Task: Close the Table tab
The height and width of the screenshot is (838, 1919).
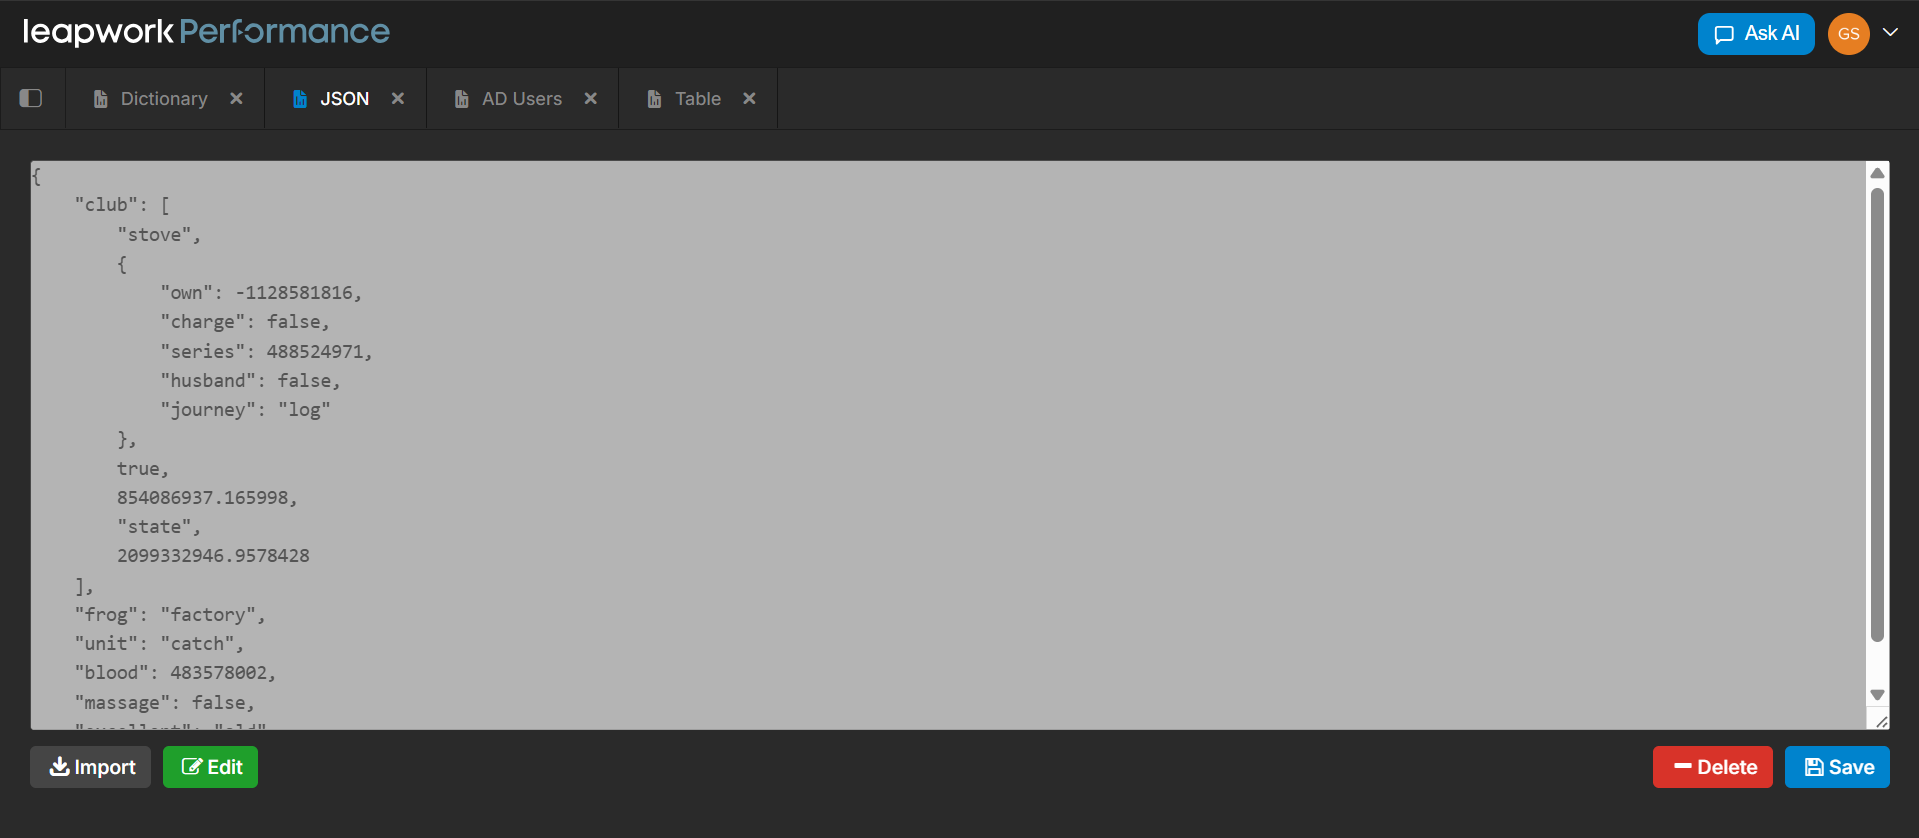Action: (749, 98)
